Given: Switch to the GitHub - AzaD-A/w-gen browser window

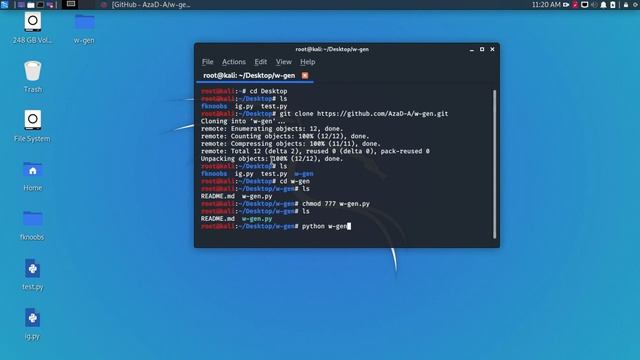Looking at the screenshot, I should (x=146, y=5).
